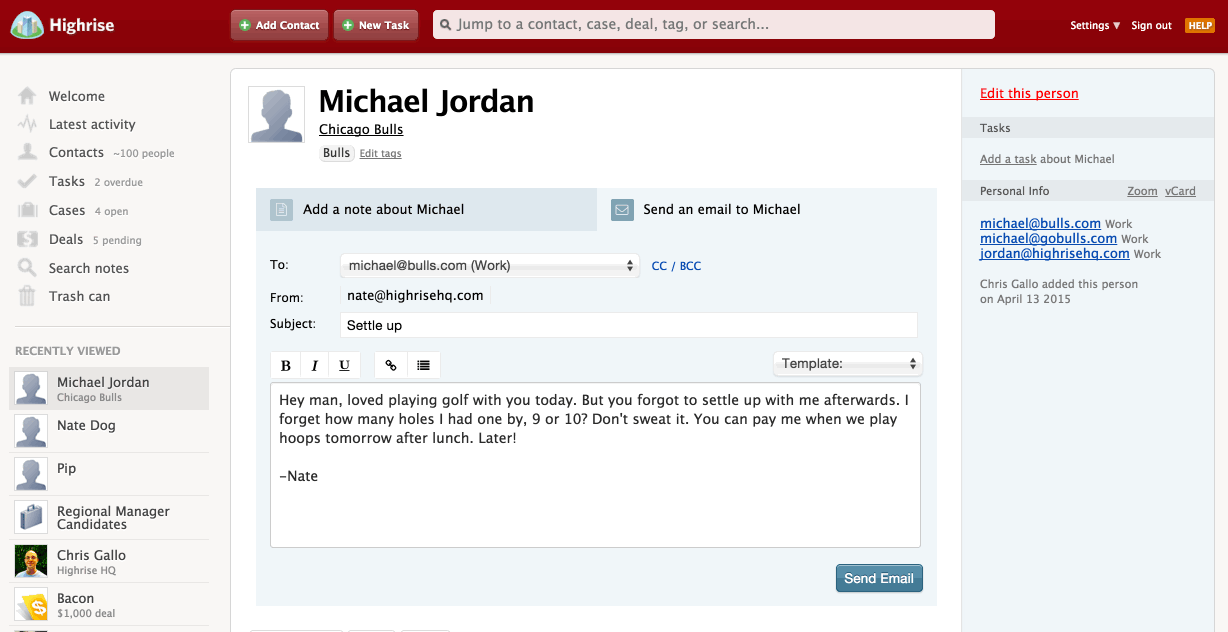Click the Search notes magnifier icon
This screenshot has height=632, width=1228.
click(28, 268)
